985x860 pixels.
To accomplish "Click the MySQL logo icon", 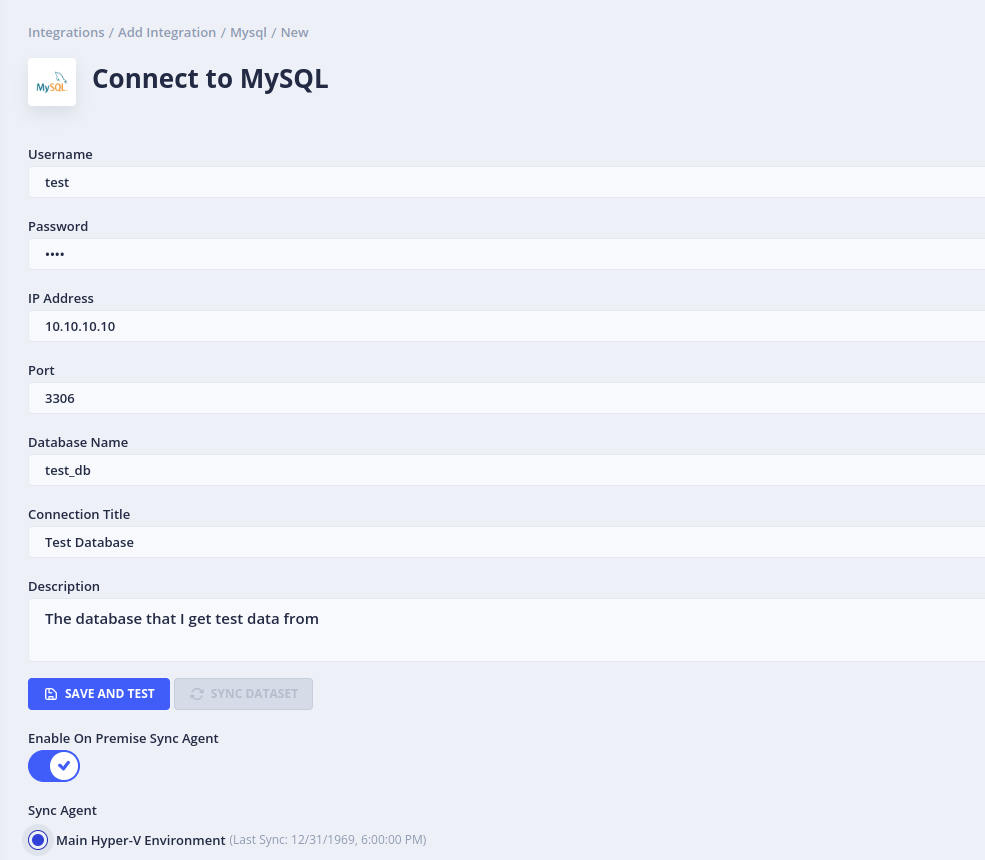I will 52,82.
